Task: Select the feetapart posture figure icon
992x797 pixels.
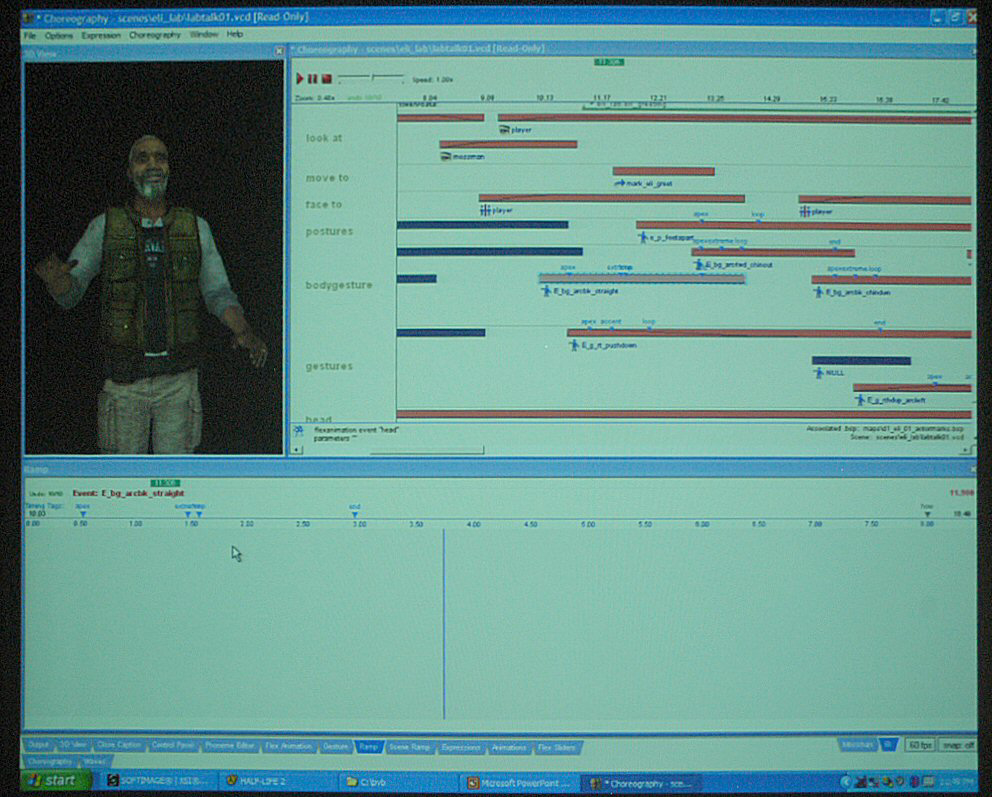Action: [643, 237]
